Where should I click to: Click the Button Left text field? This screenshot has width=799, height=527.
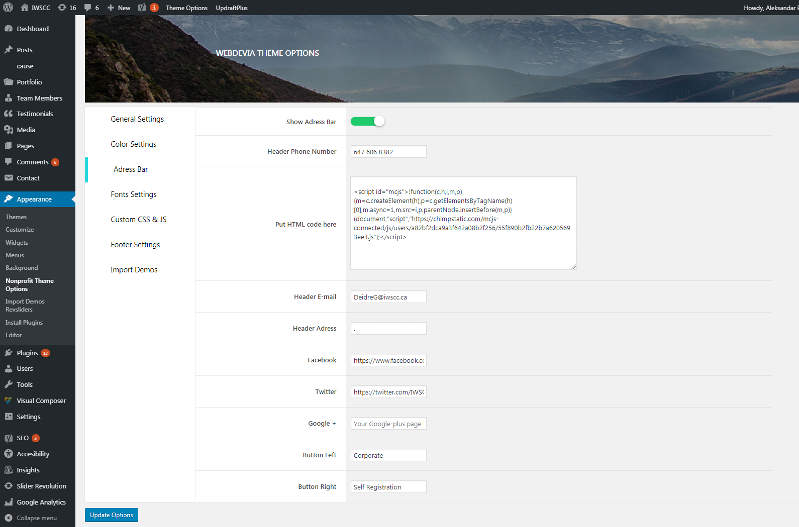click(x=388, y=455)
